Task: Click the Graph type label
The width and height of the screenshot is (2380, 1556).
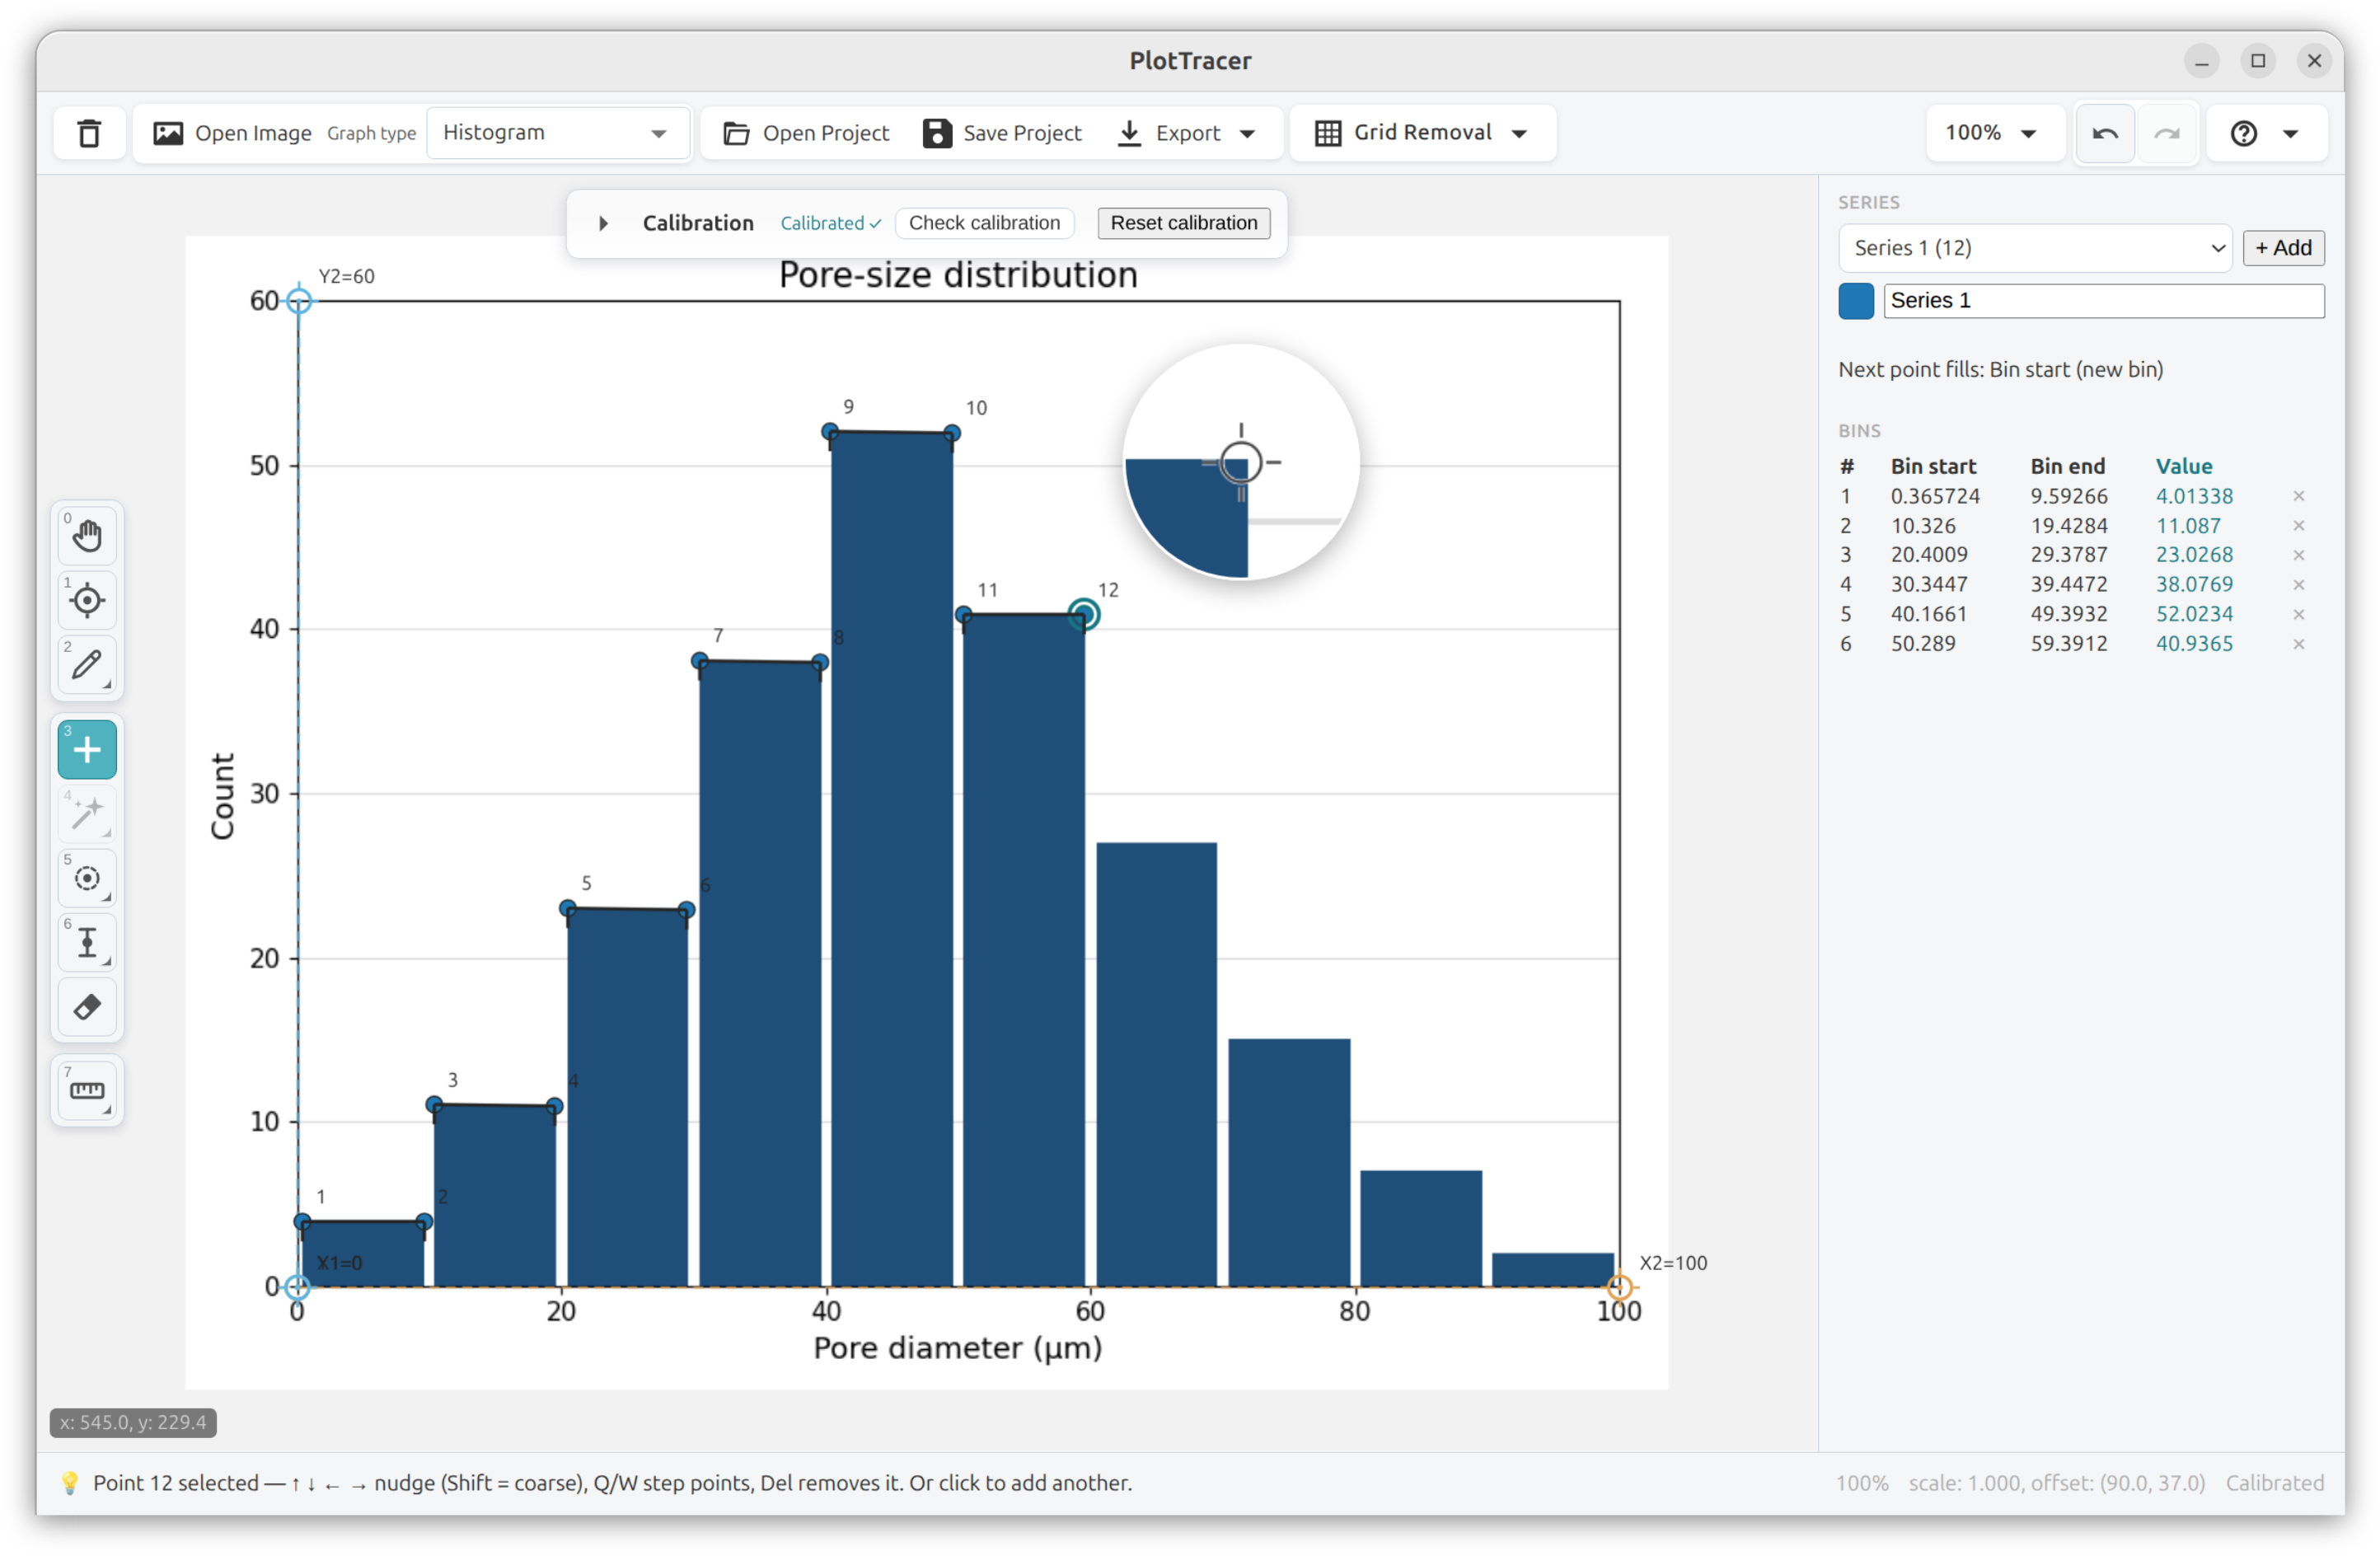Action: click(371, 133)
